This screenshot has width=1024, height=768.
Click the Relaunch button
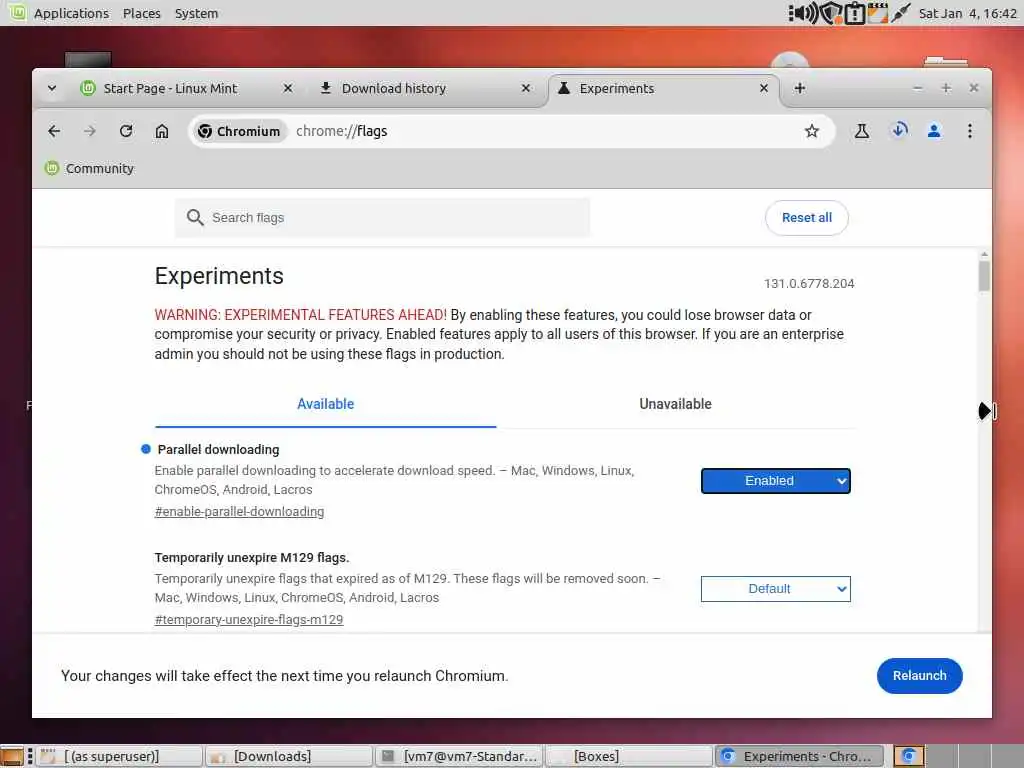920,676
